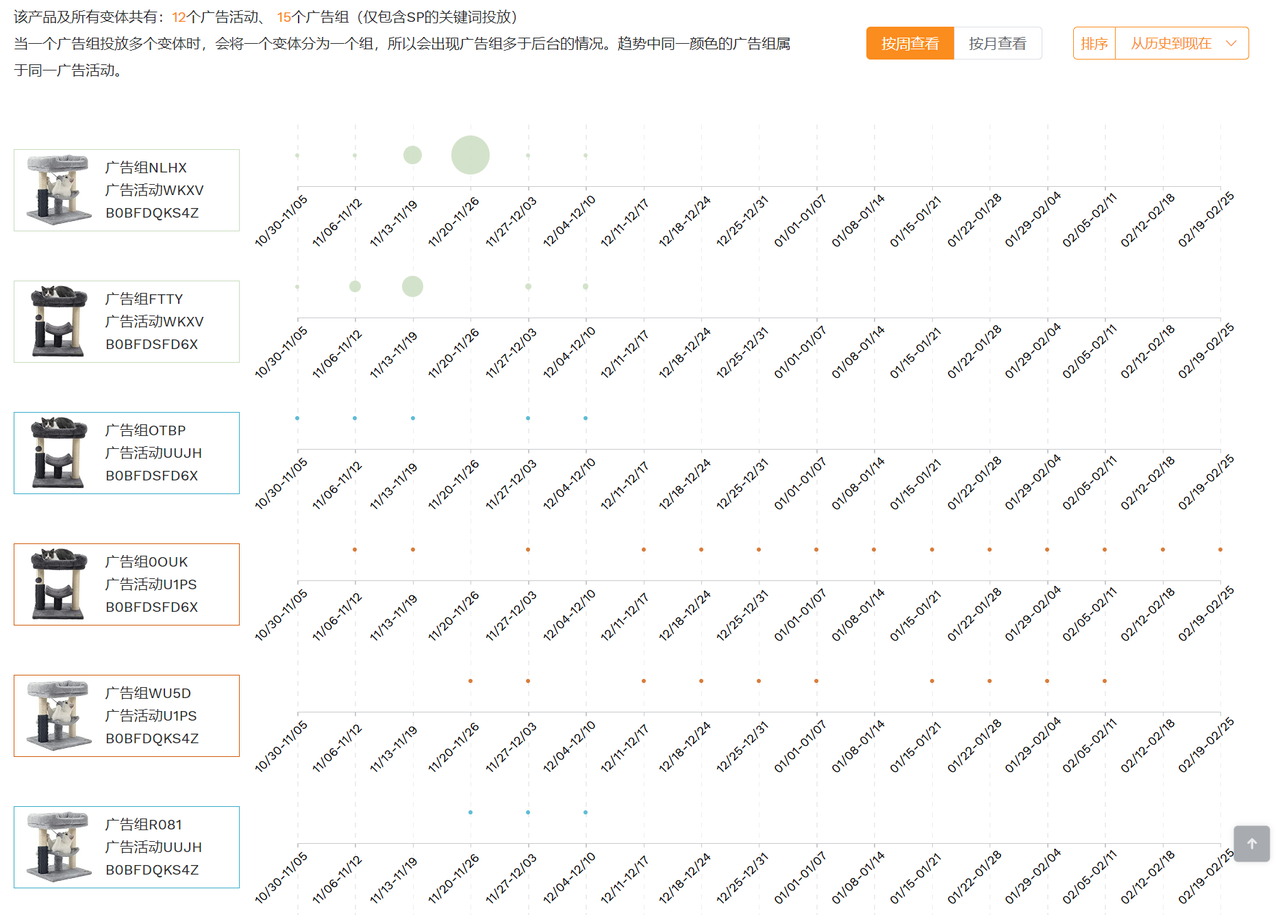Viewport: 1280px width, 915px height.
Task: Switch to monthly view 按月查看
Action: point(998,43)
